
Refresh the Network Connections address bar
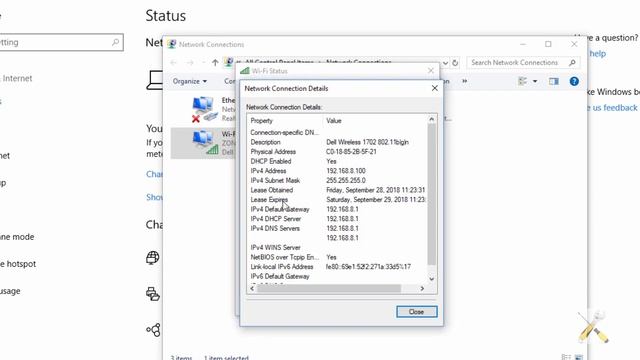coord(455,63)
